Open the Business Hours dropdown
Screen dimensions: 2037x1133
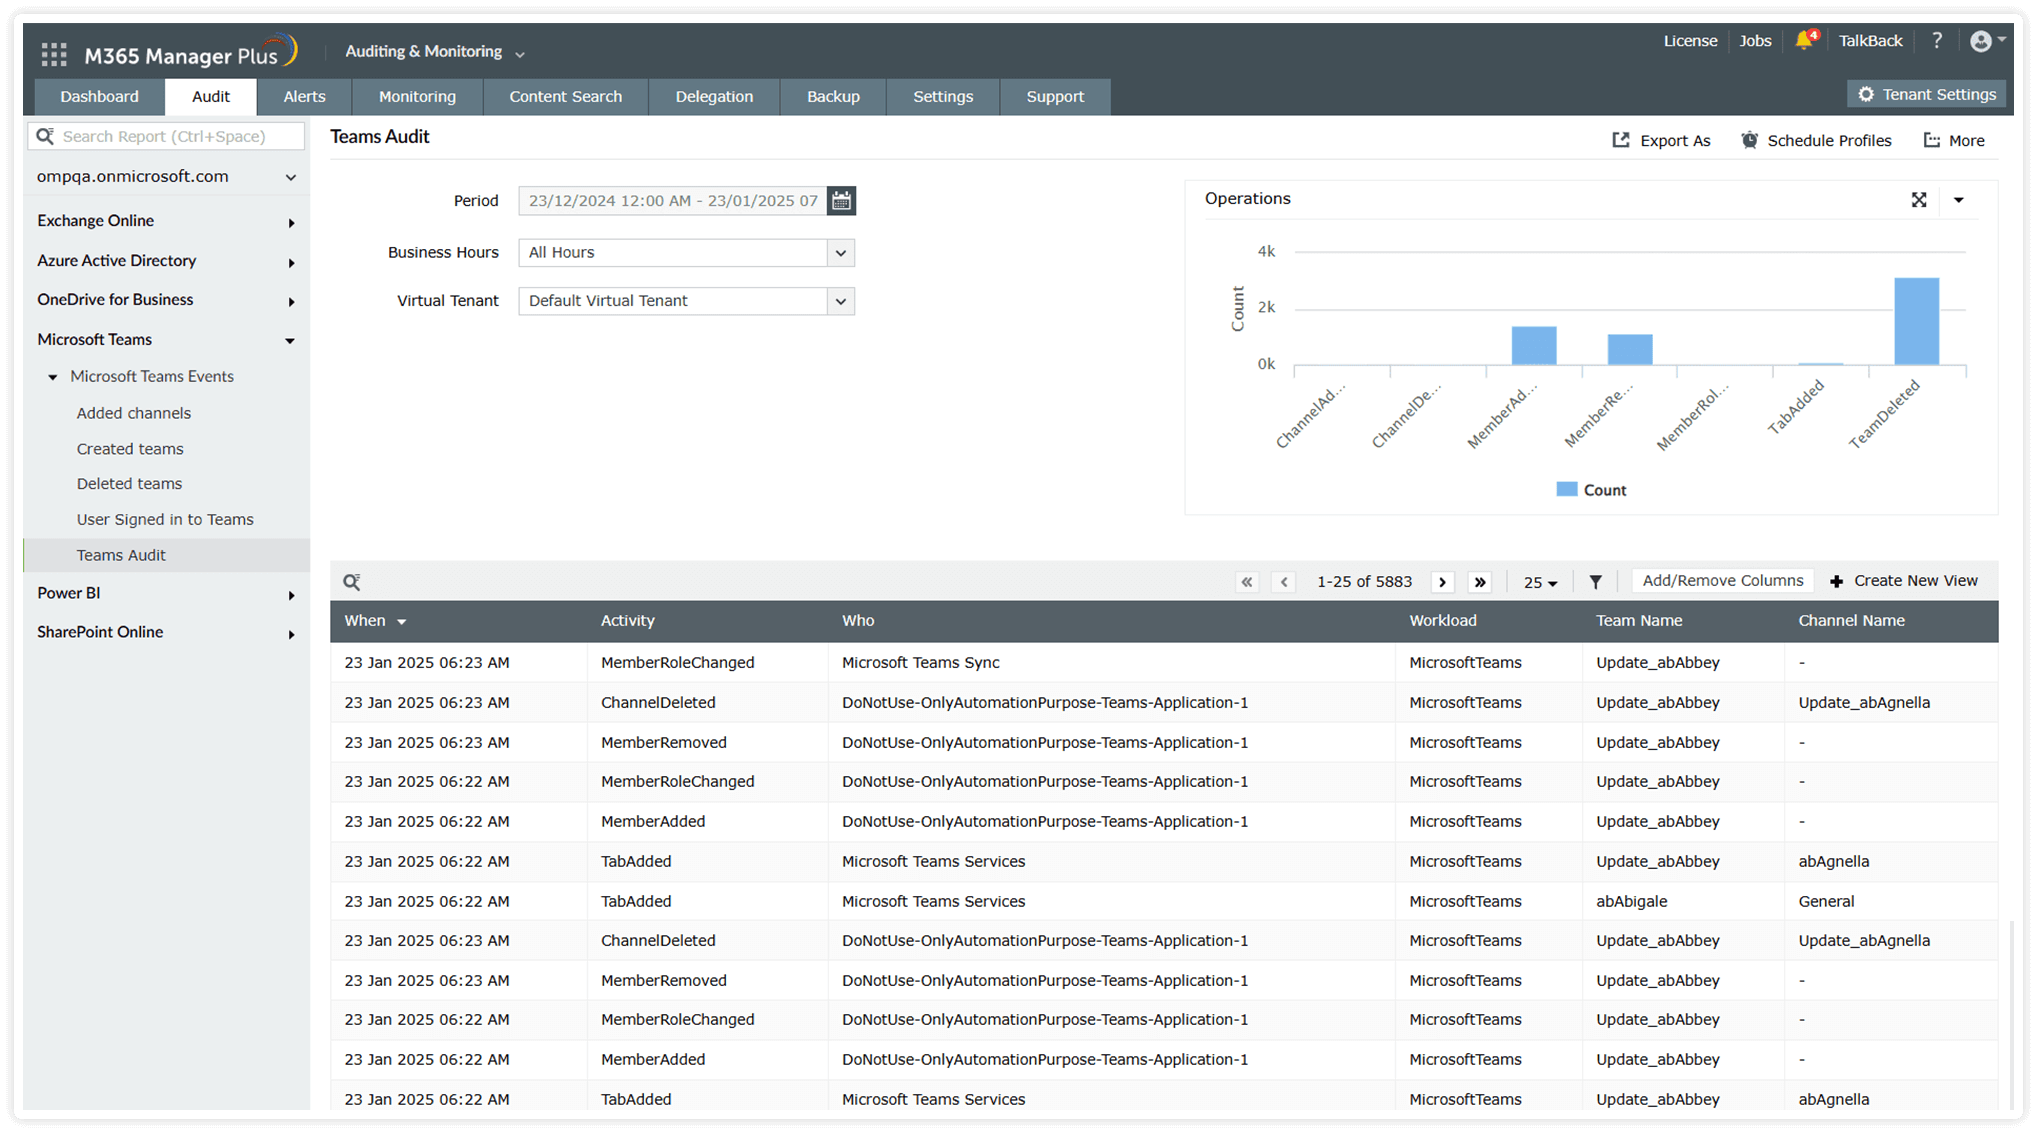click(841, 253)
